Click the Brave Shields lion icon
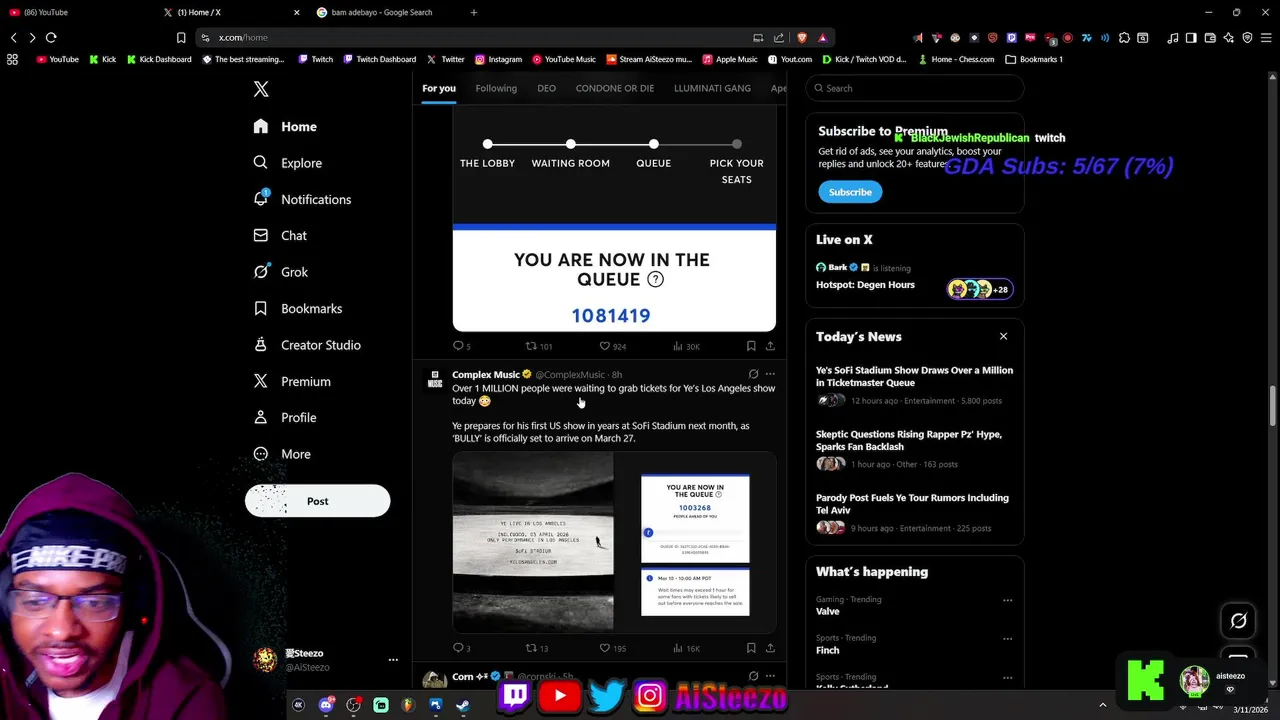 [801, 37]
